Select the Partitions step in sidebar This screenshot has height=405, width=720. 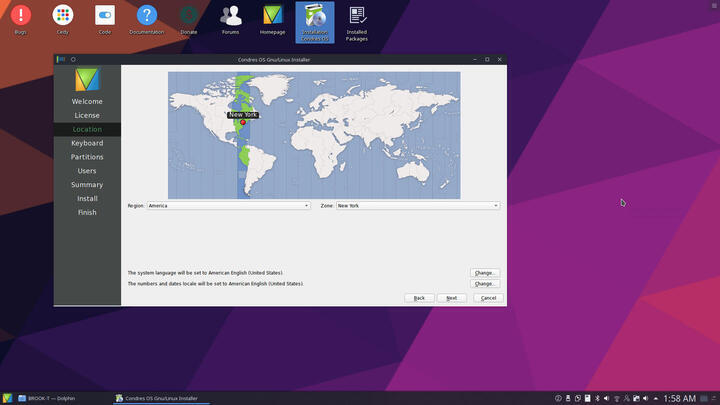pos(87,157)
